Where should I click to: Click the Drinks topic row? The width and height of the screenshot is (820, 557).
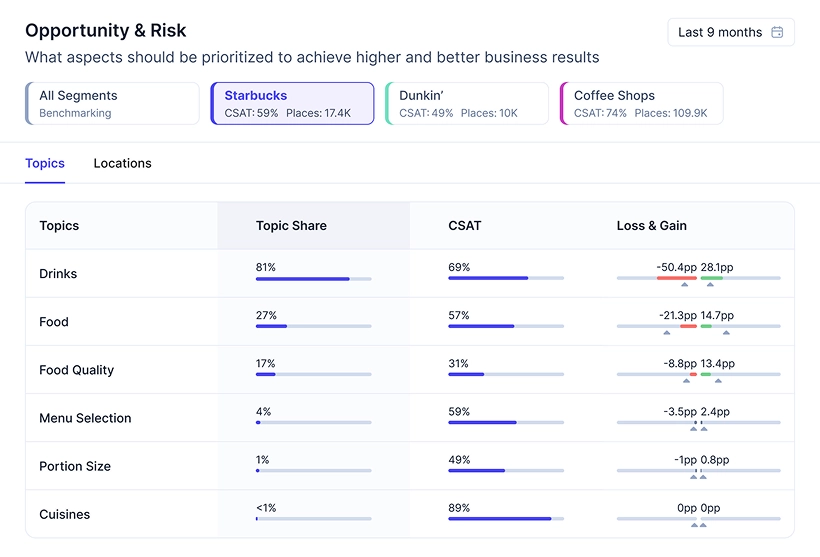pyautogui.click(x=58, y=274)
